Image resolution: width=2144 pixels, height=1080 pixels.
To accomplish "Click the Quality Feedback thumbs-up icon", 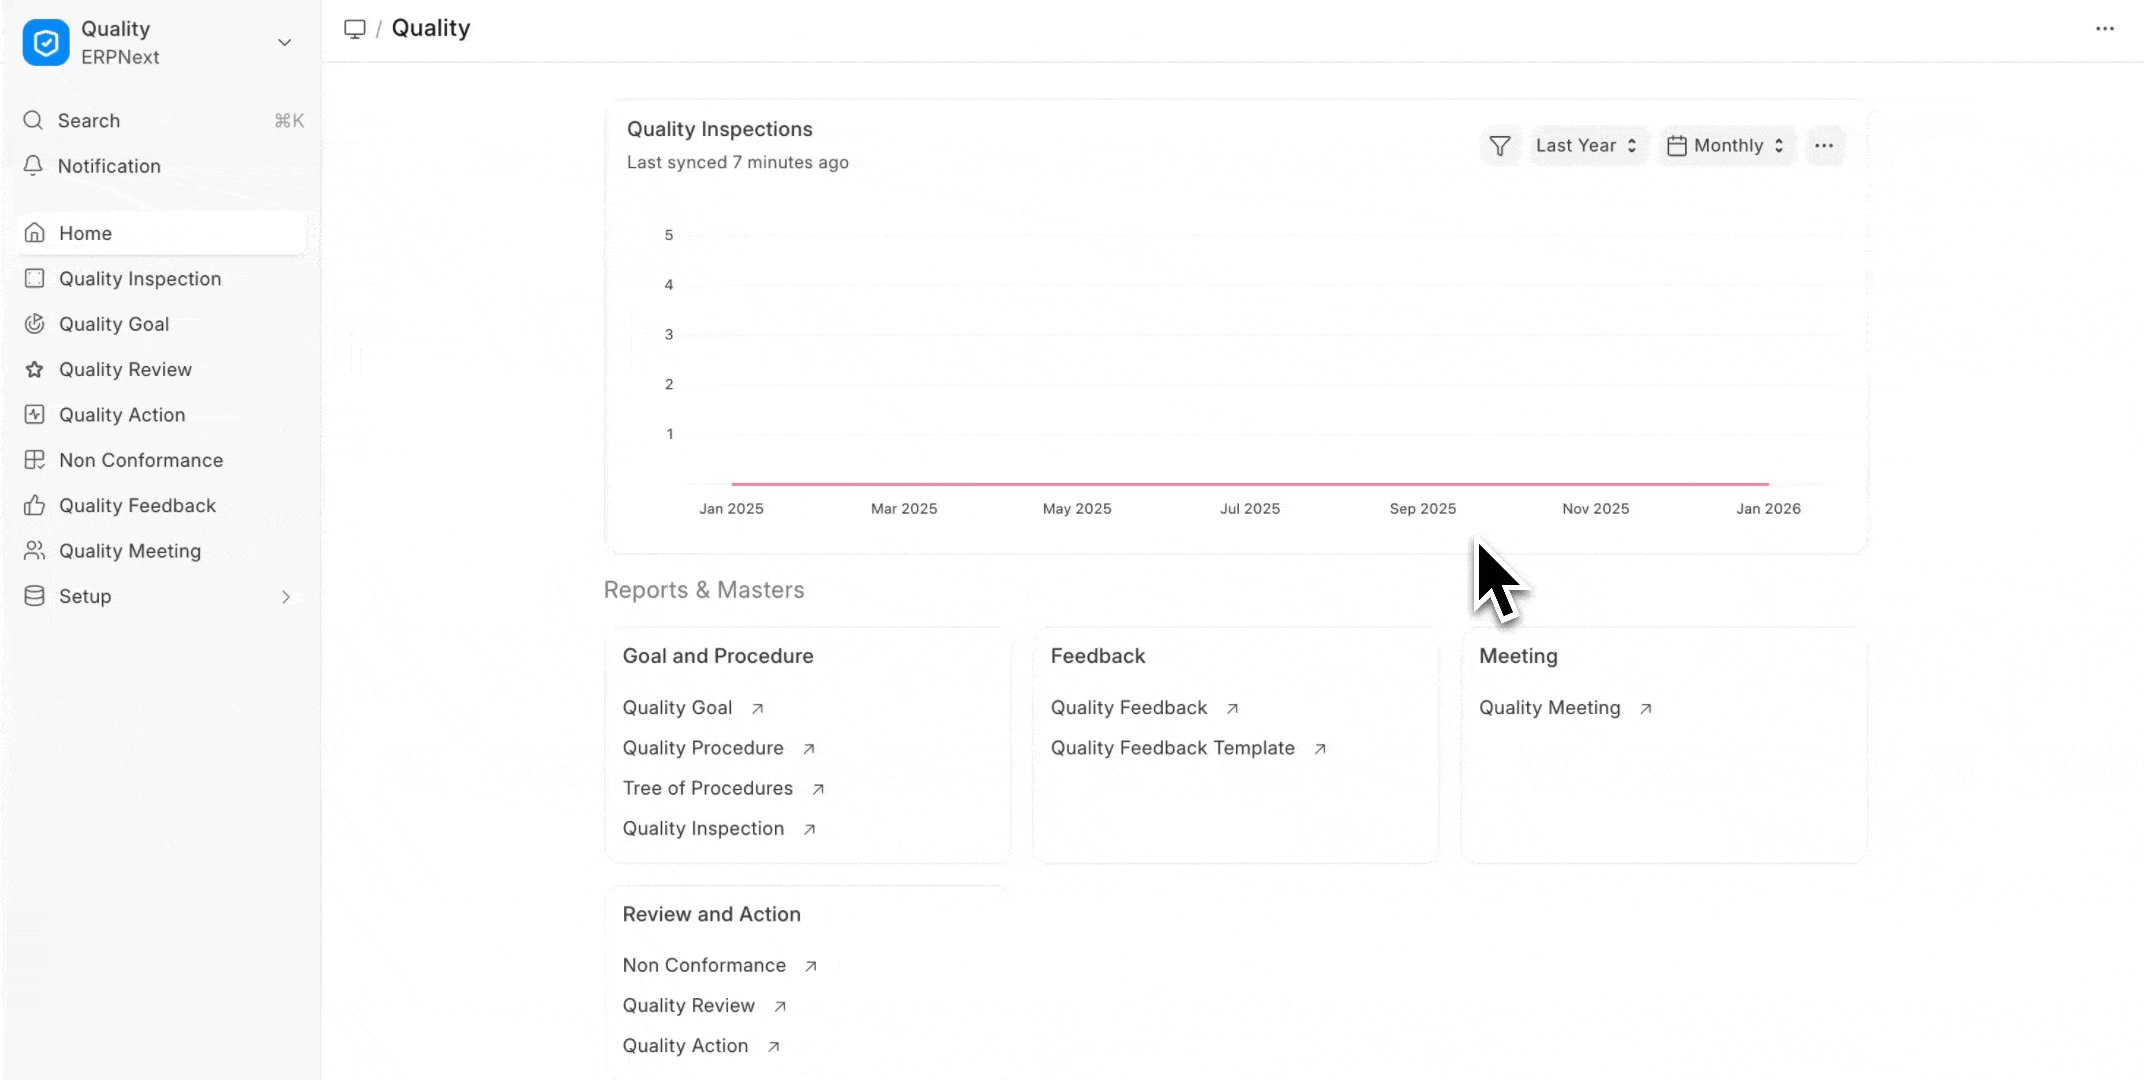I will (x=34, y=506).
